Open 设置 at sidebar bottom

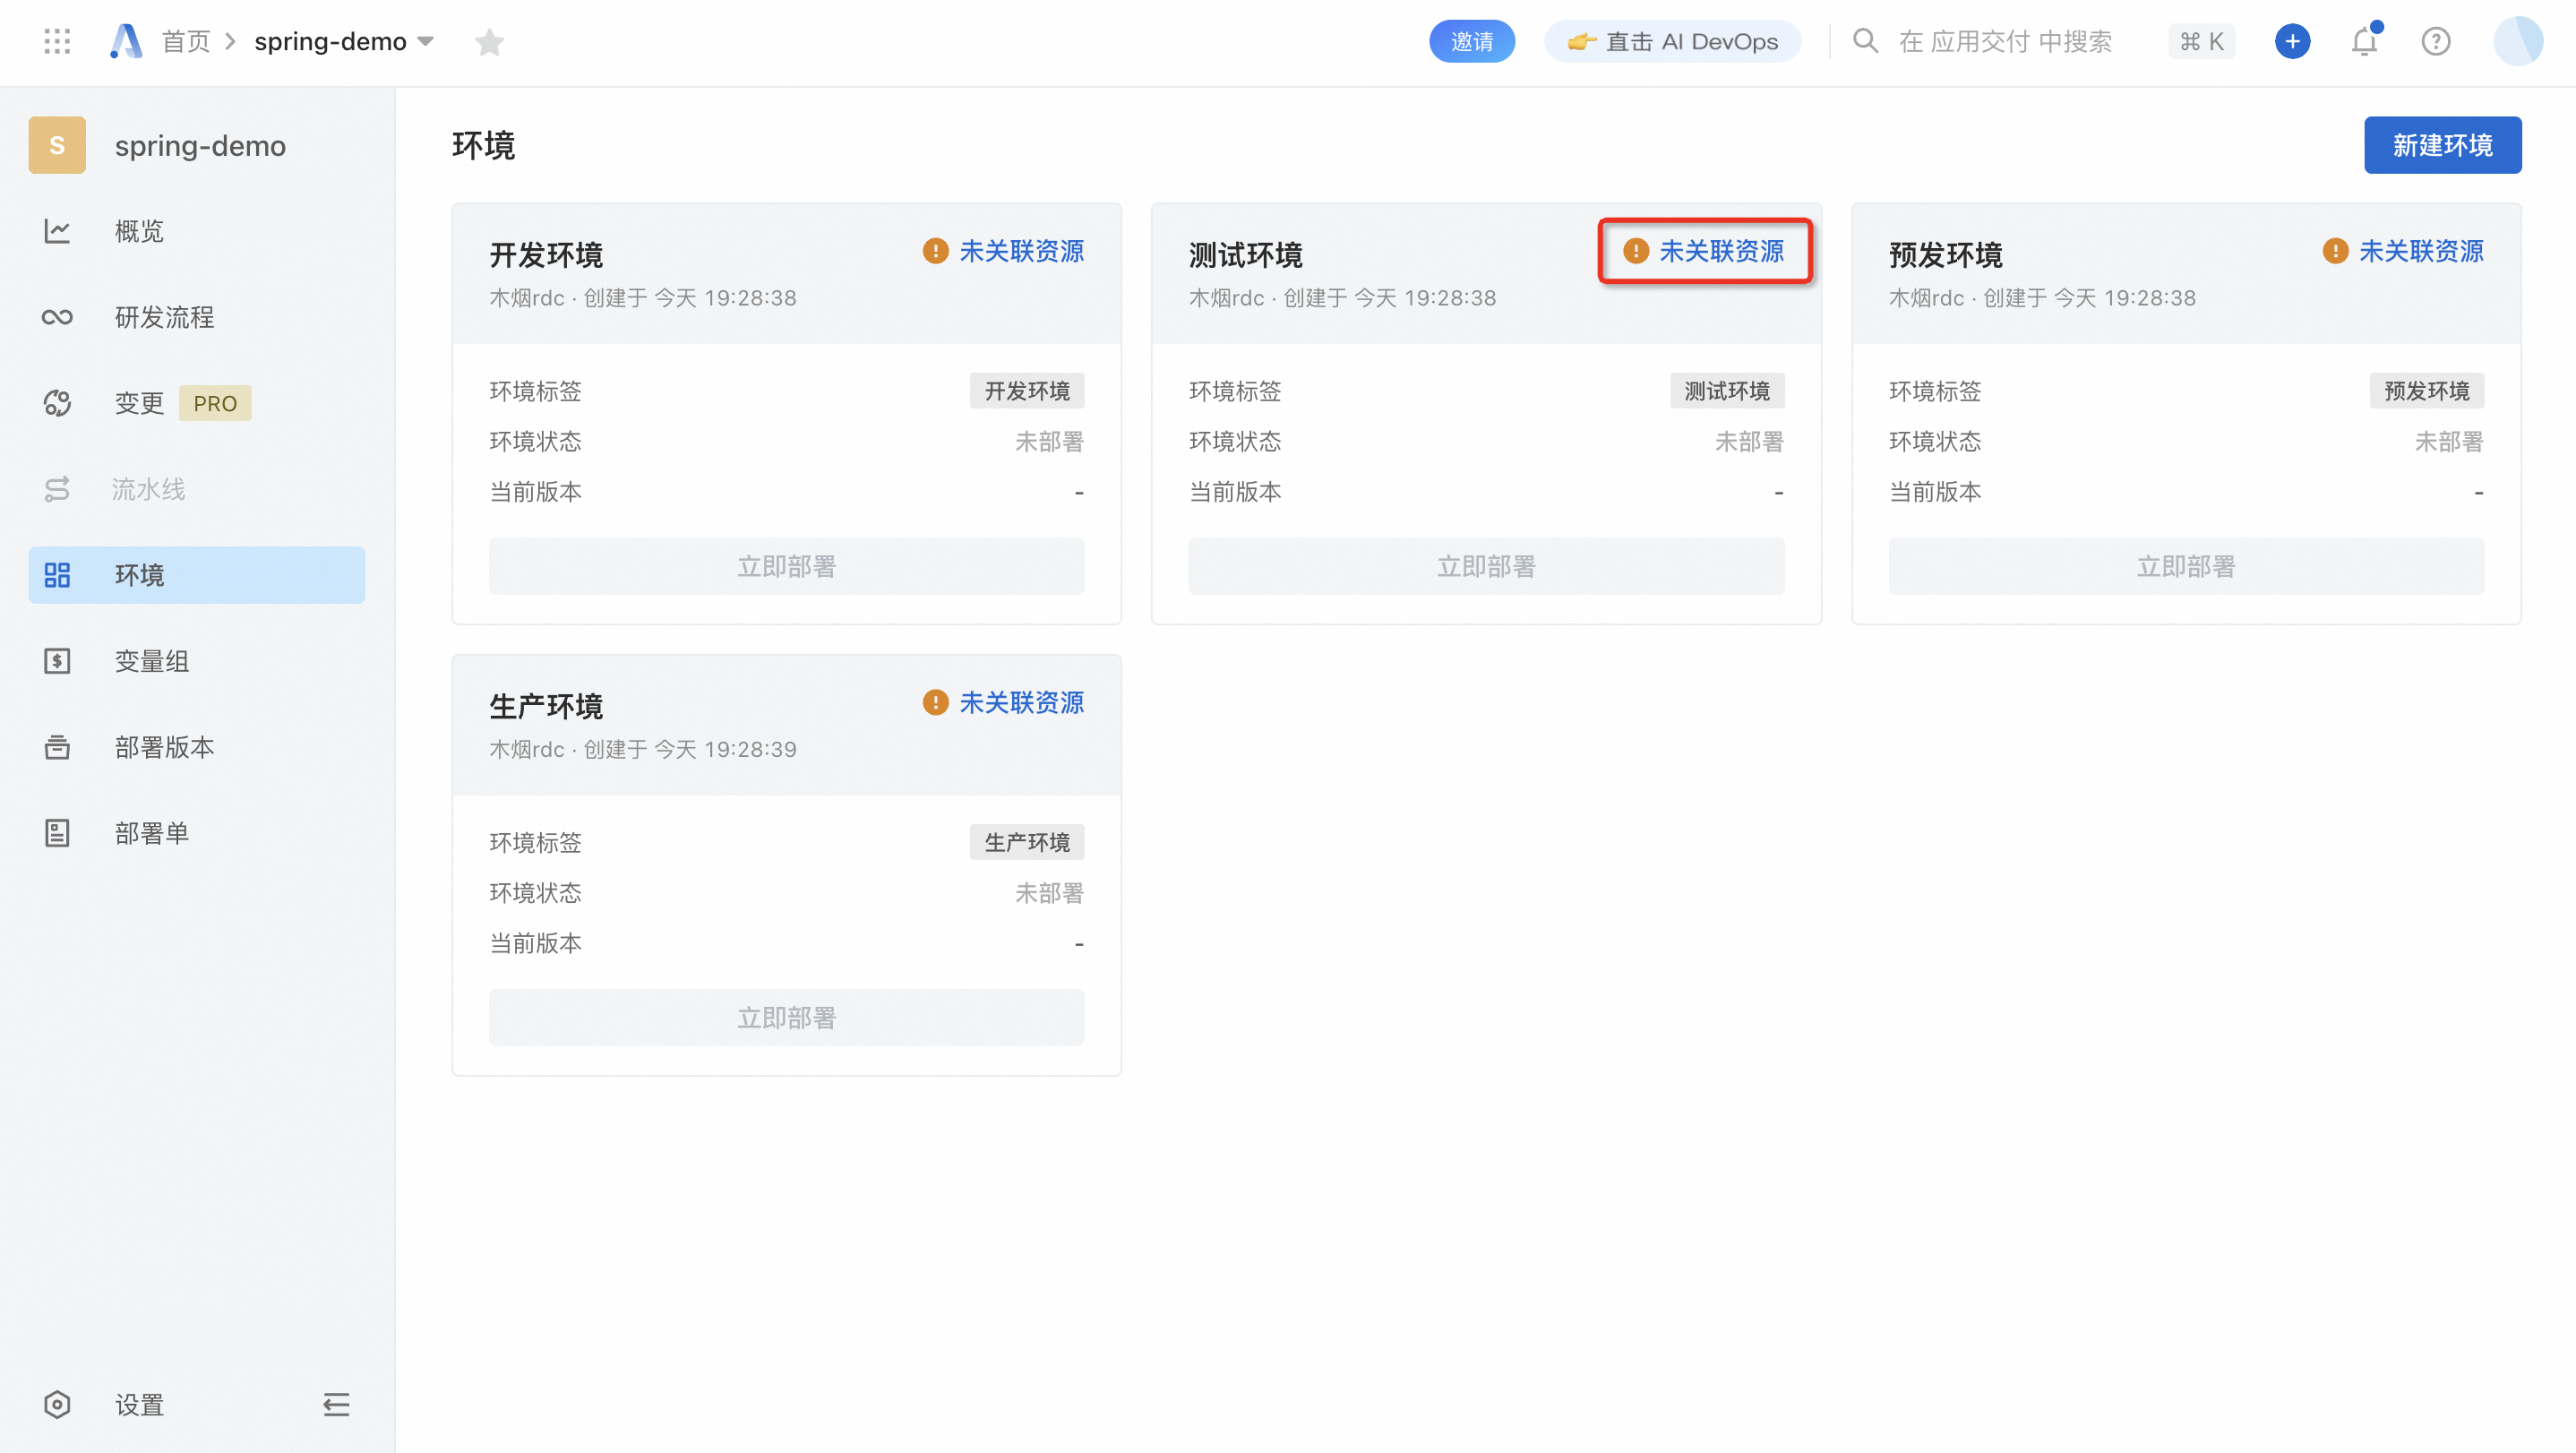pyautogui.click(x=139, y=1405)
